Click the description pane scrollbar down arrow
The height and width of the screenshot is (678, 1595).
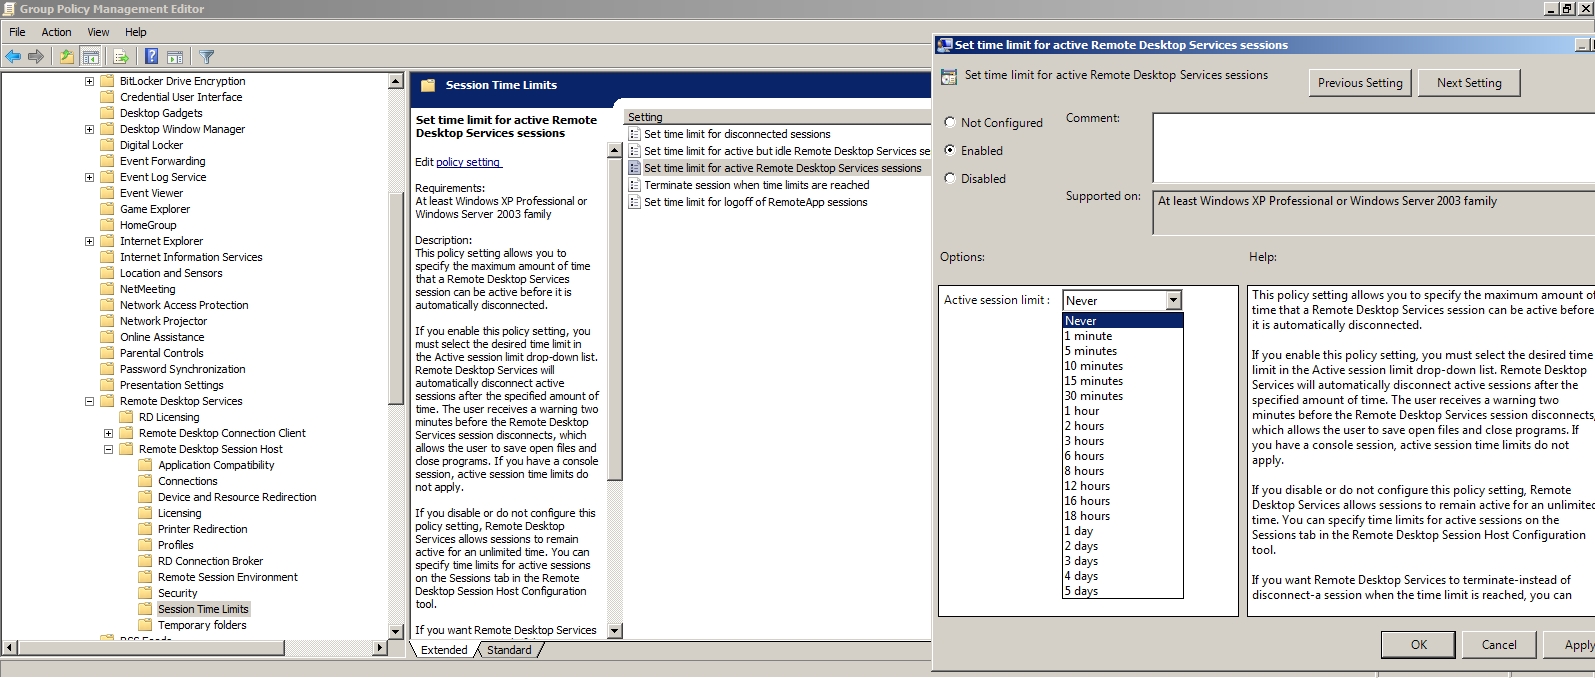pos(615,631)
